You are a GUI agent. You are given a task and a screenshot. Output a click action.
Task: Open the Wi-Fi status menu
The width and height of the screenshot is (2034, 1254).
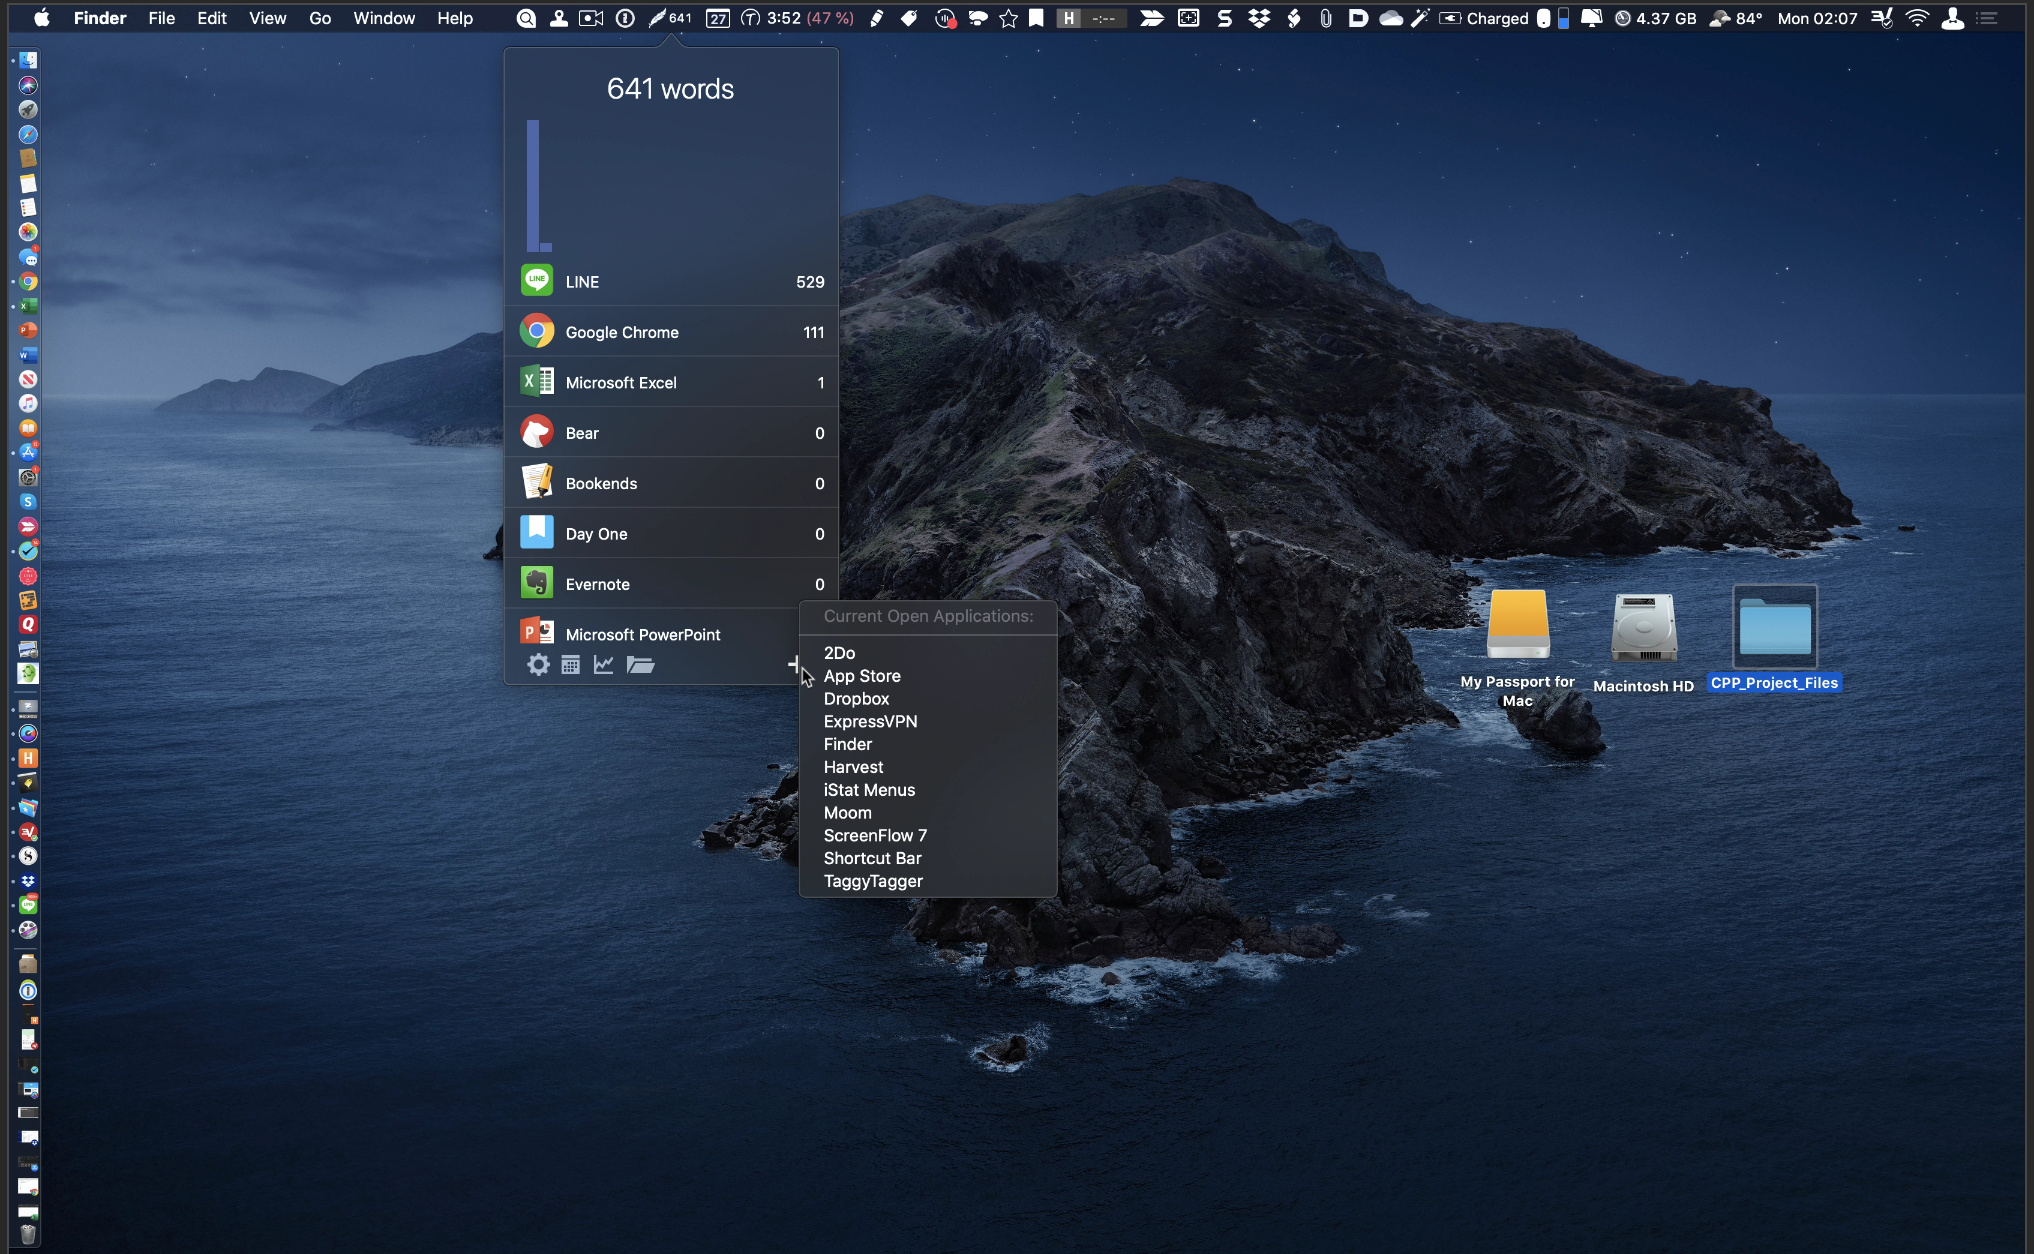1917,18
